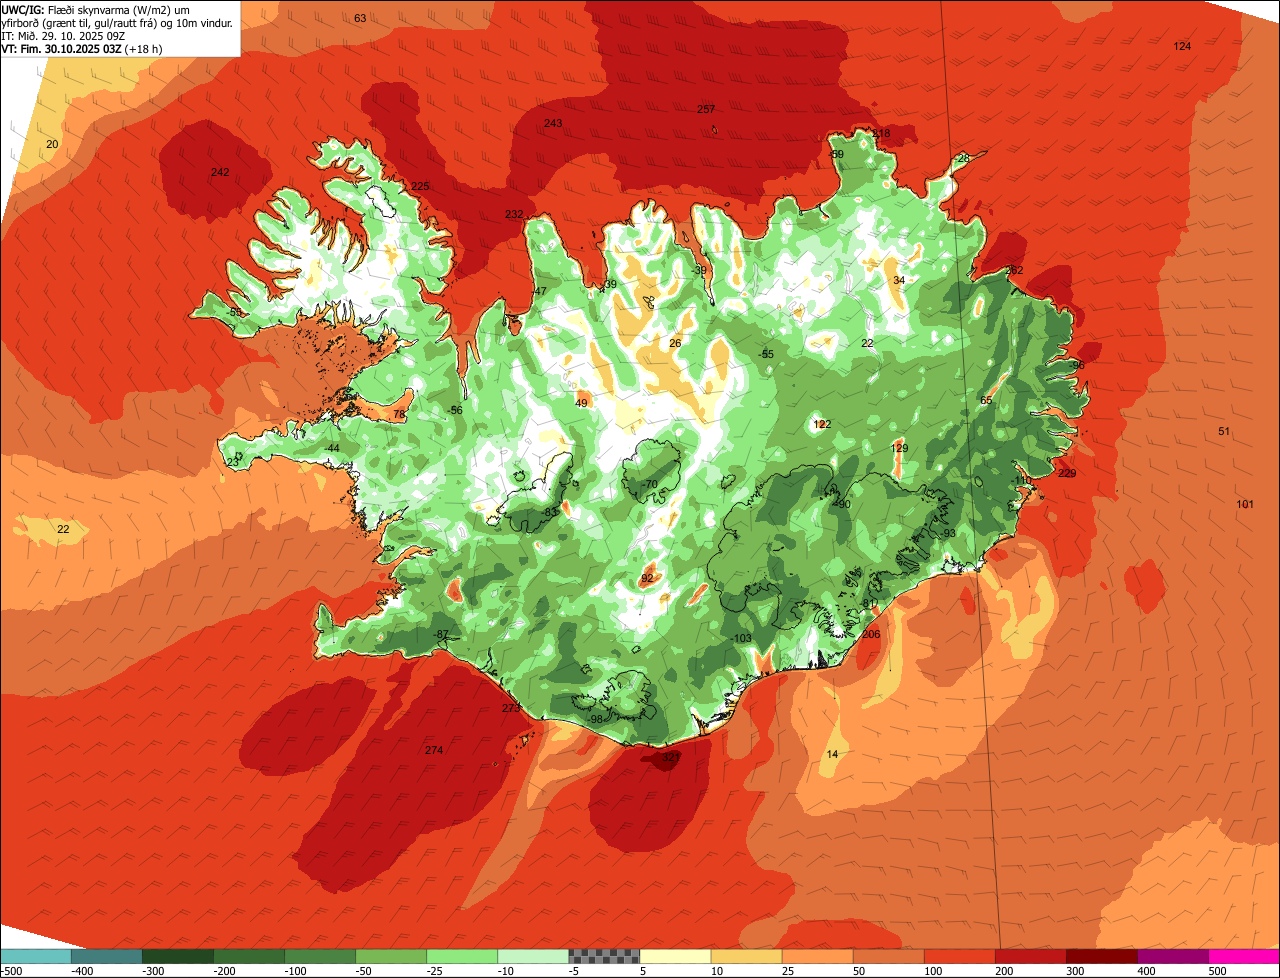Click the dark teal legend swatch between -400 and -300
1280x978 pixels.
(x=107, y=956)
